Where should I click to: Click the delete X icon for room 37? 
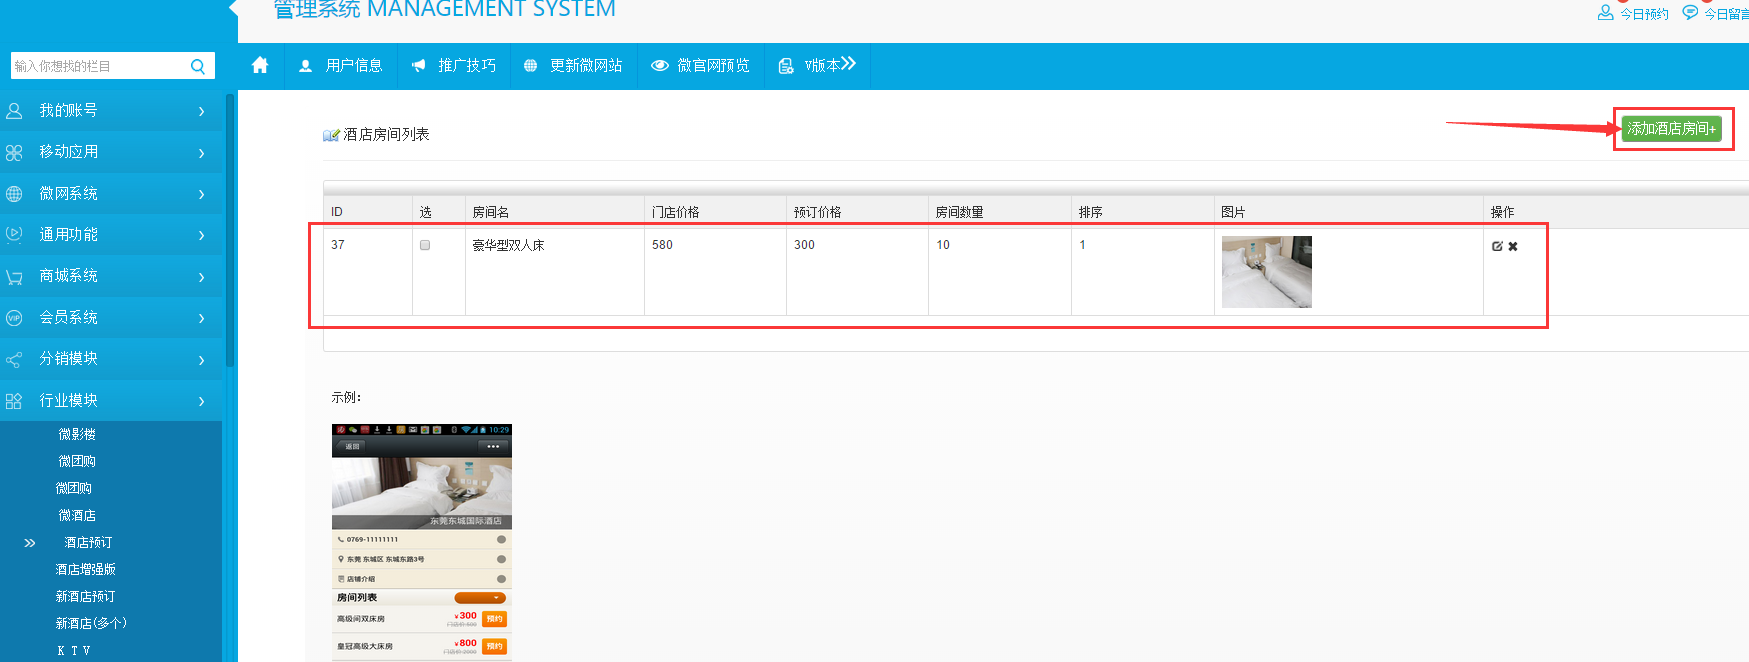(x=1513, y=246)
